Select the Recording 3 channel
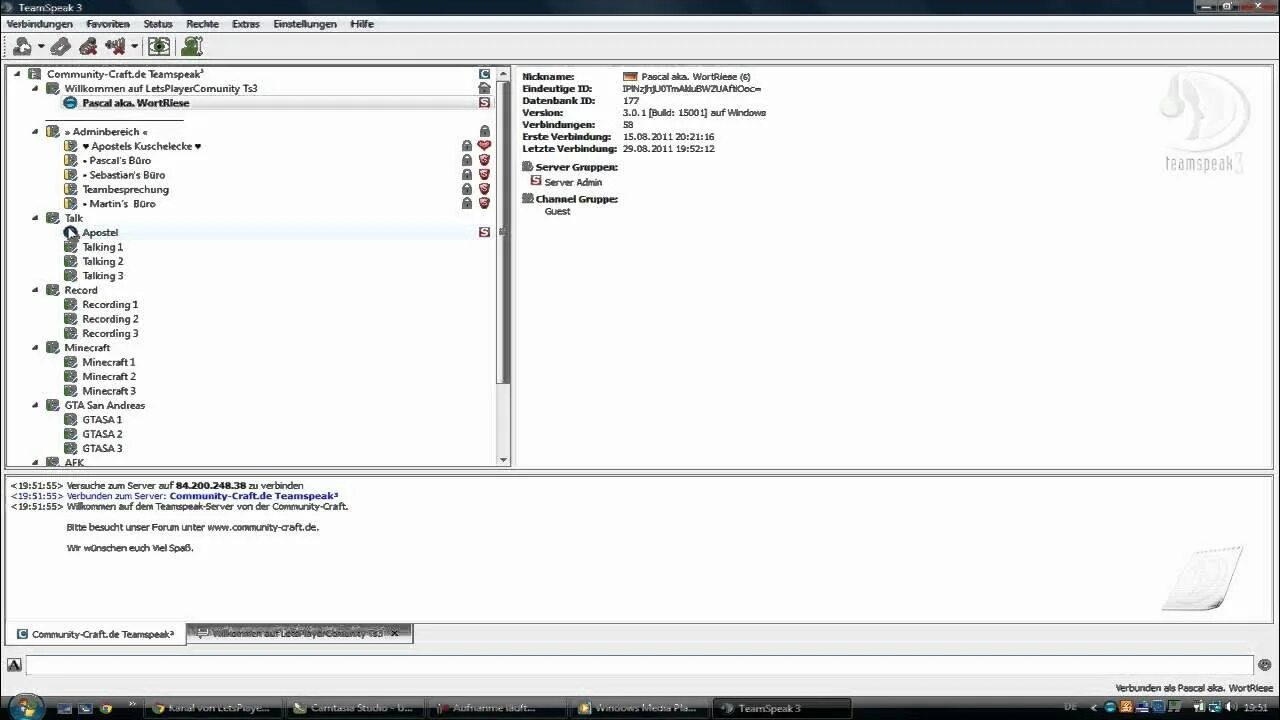Viewport: 1280px width, 720px height. tap(110, 333)
